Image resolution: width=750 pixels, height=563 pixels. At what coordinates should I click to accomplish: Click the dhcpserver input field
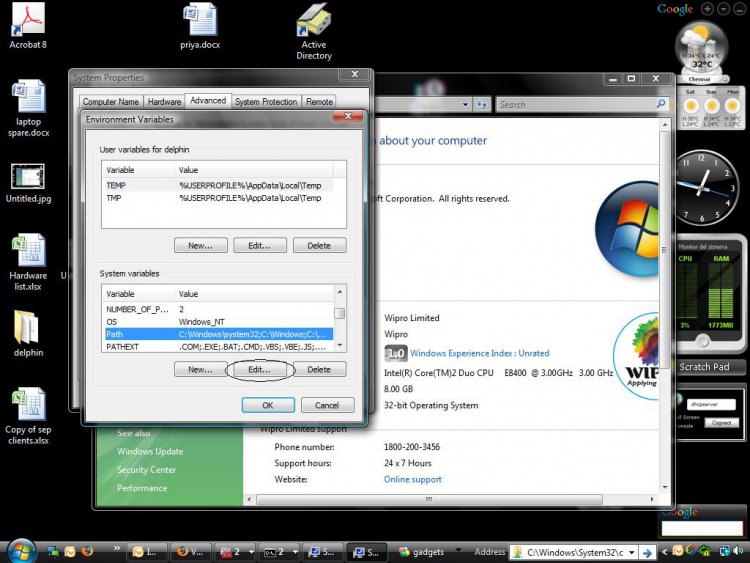[711, 404]
